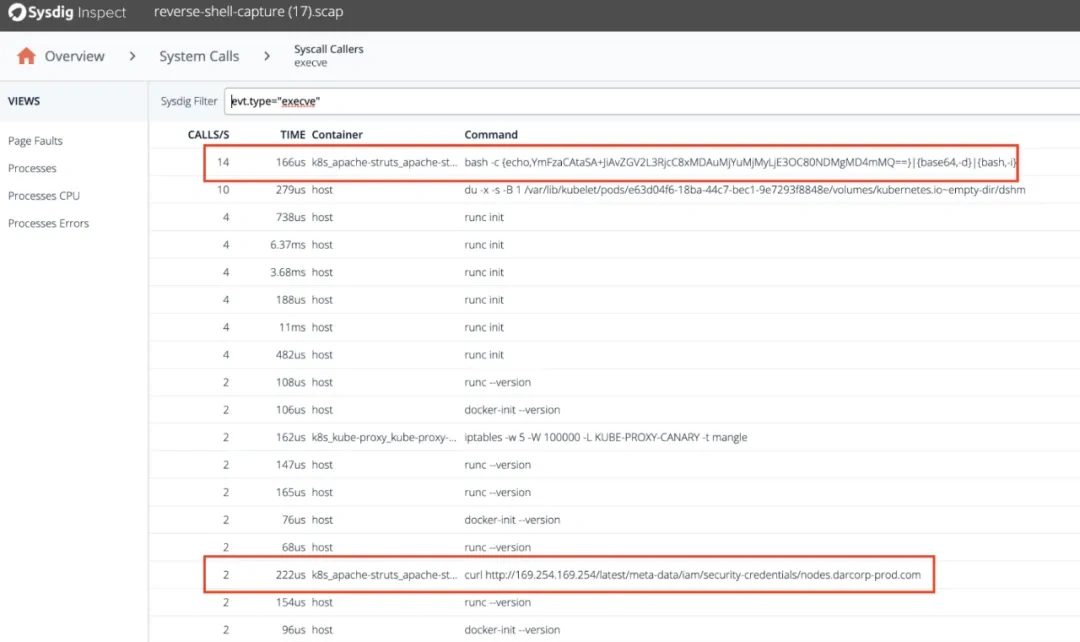Select the runc init row timed 188us

tap(614, 300)
